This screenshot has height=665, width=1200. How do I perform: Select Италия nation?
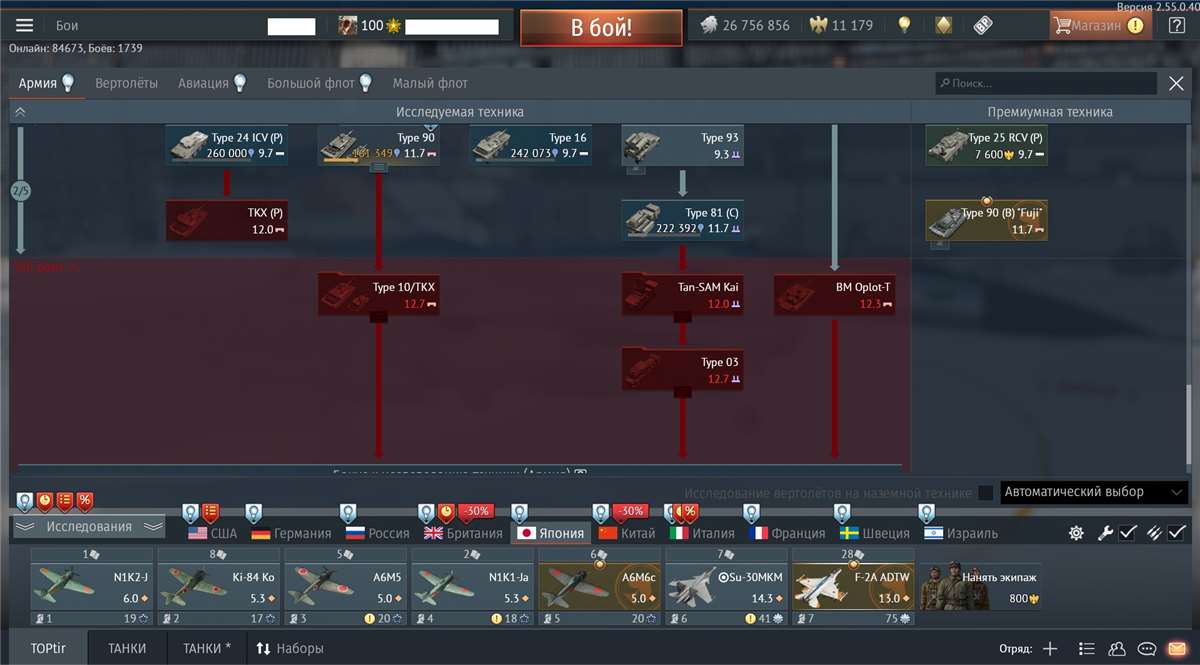(701, 533)
